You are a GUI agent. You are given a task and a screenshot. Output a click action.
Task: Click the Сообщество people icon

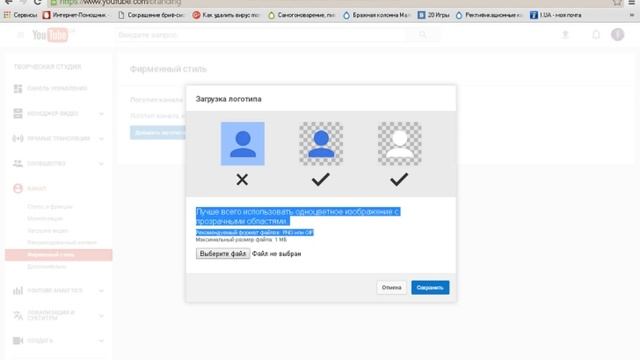coord(18,164)
